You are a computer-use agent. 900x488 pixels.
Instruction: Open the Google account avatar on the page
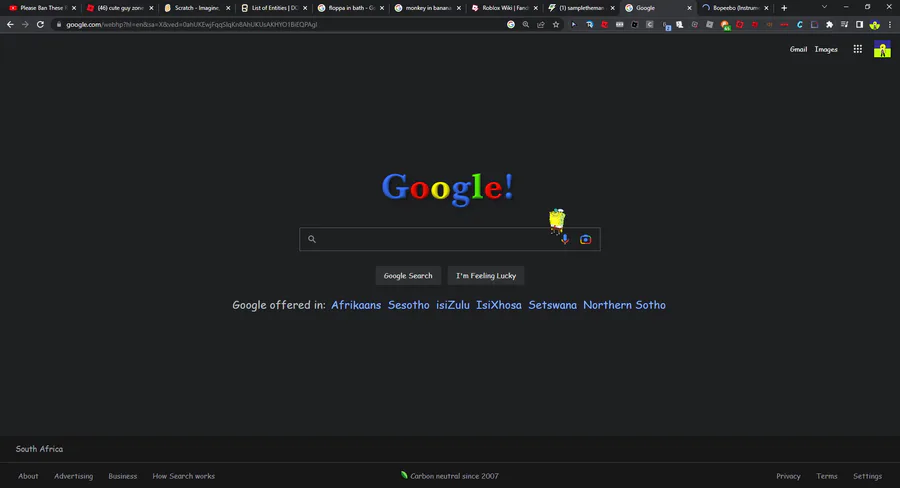pyautogui.click(x=882, y=49)
